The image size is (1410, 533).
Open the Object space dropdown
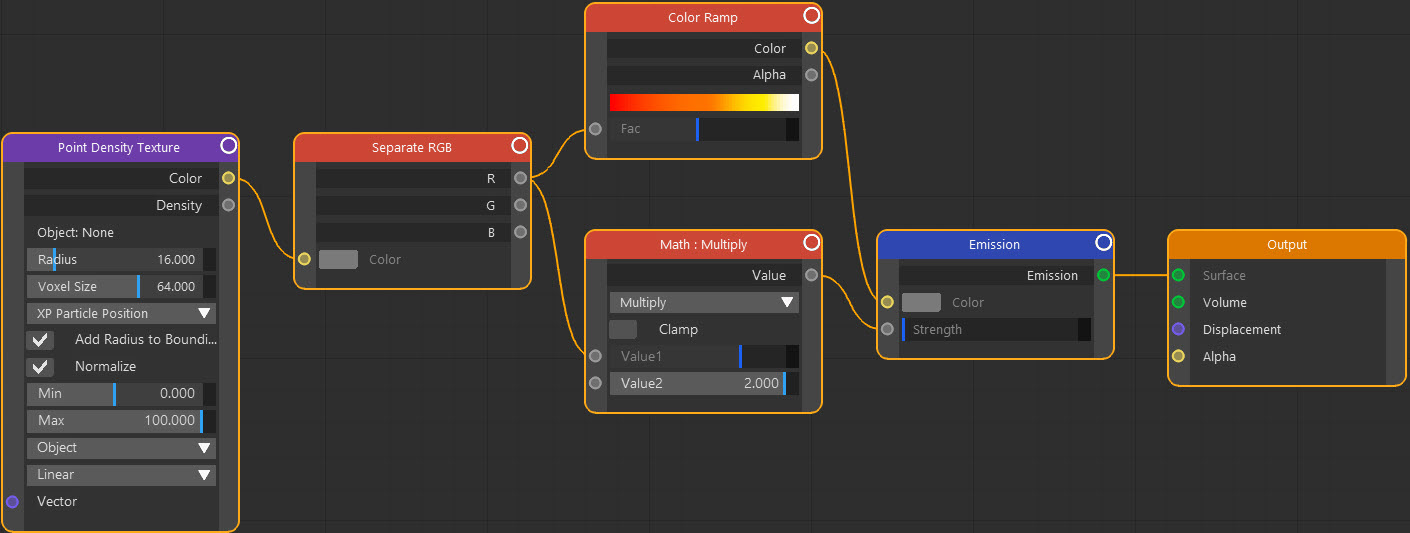(121, 447)
